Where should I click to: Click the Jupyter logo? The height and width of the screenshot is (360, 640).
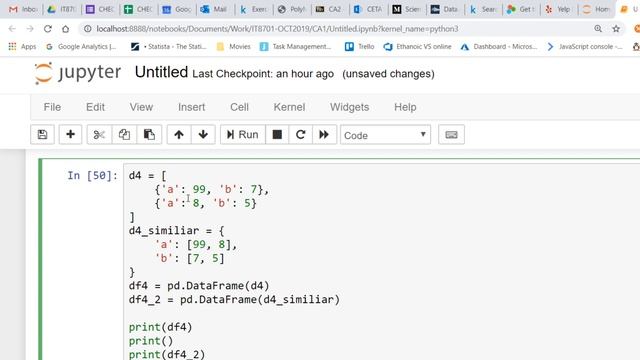[78, 73]
